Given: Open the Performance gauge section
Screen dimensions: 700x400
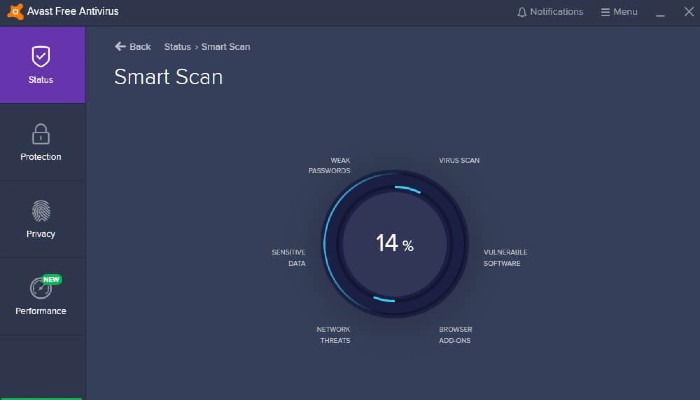Looking at the screenshot, I should (x=42, y=296).
